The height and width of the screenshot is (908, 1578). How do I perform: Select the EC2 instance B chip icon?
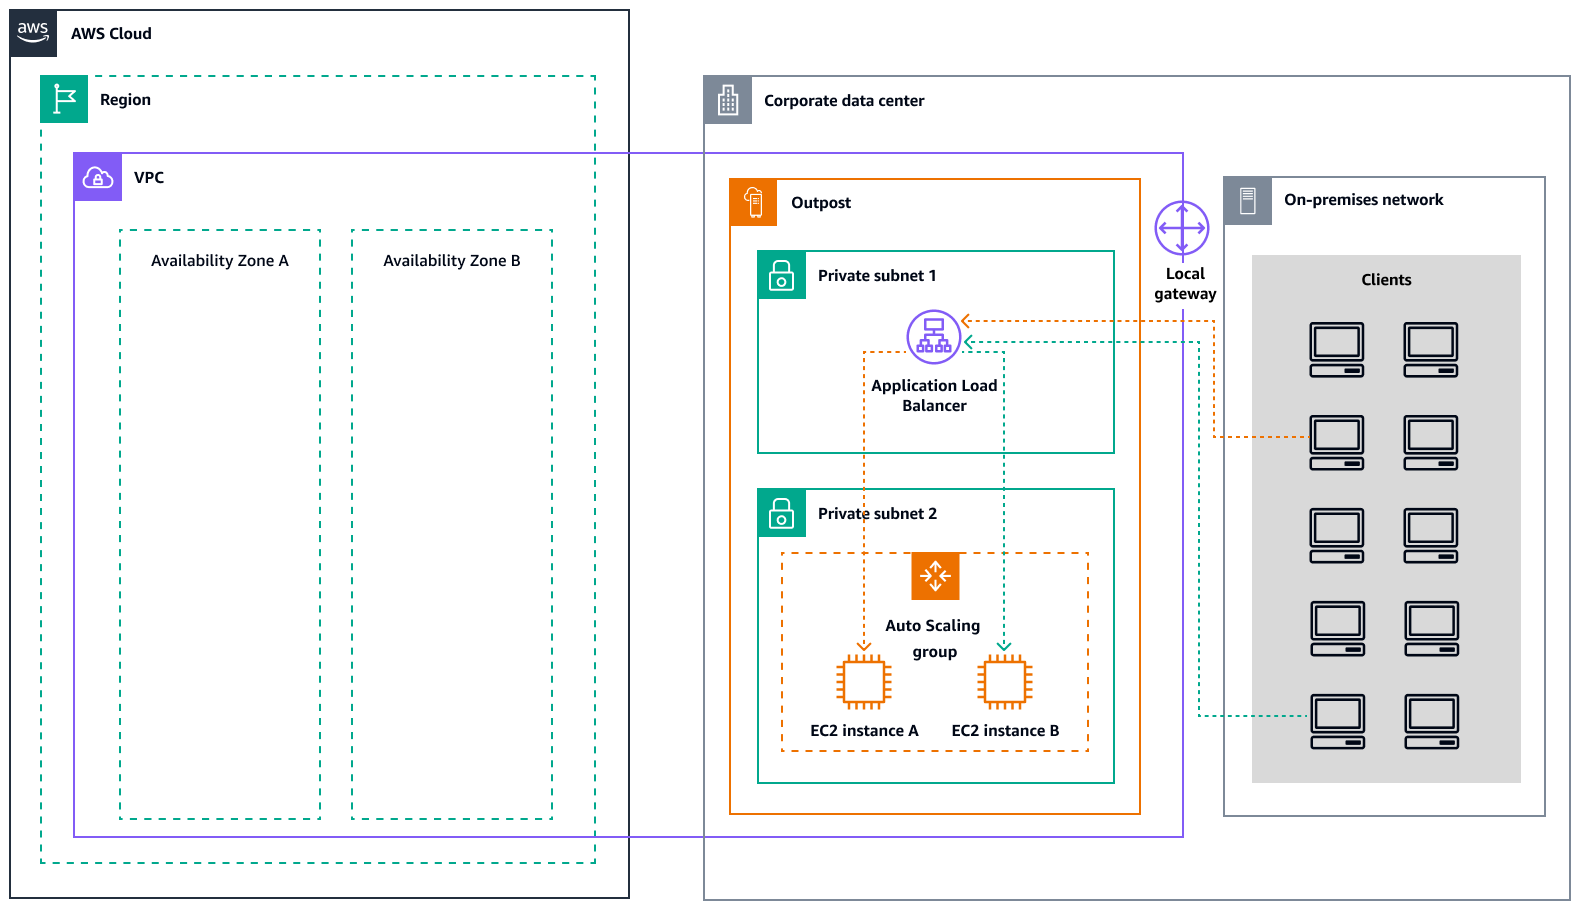(x=1004, y=682)
